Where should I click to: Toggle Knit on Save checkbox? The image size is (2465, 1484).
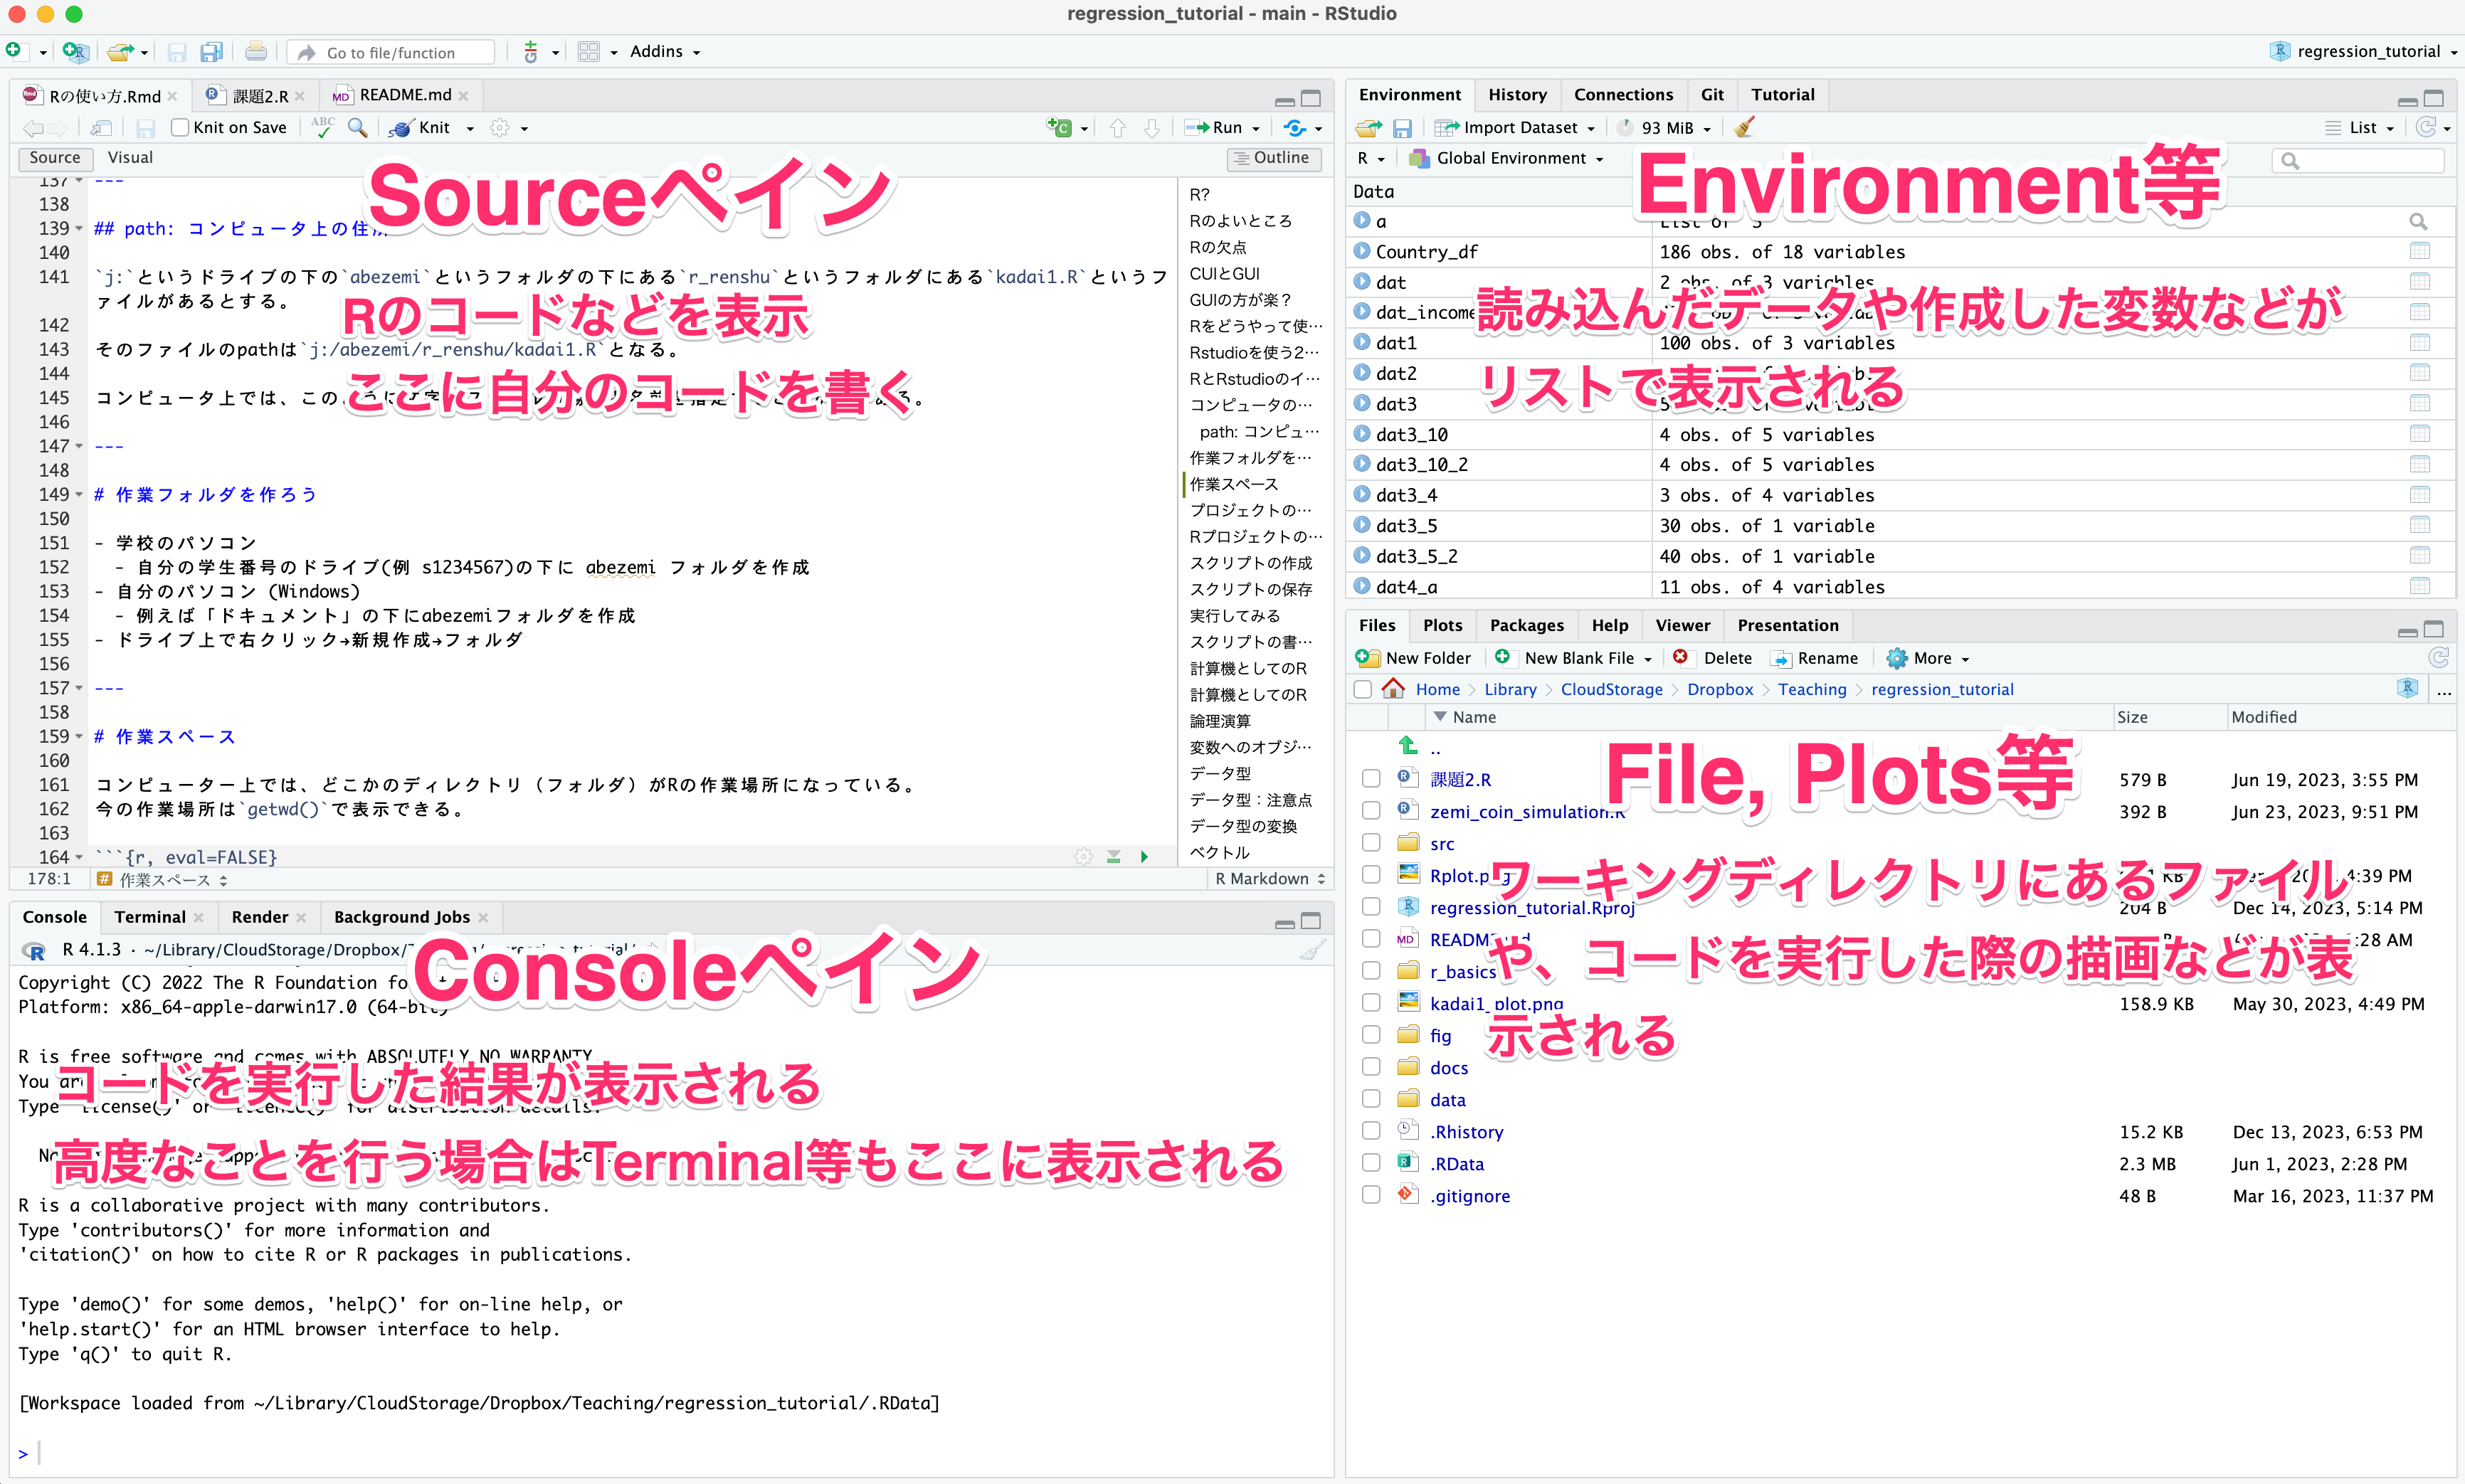click(x=180, y=127)
